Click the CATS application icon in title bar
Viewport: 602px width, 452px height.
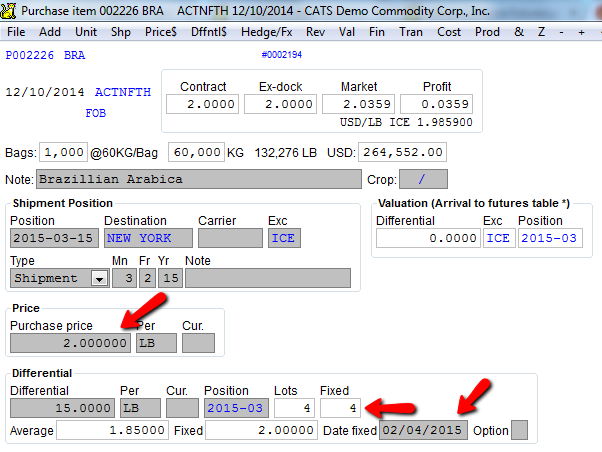point(8,10)
